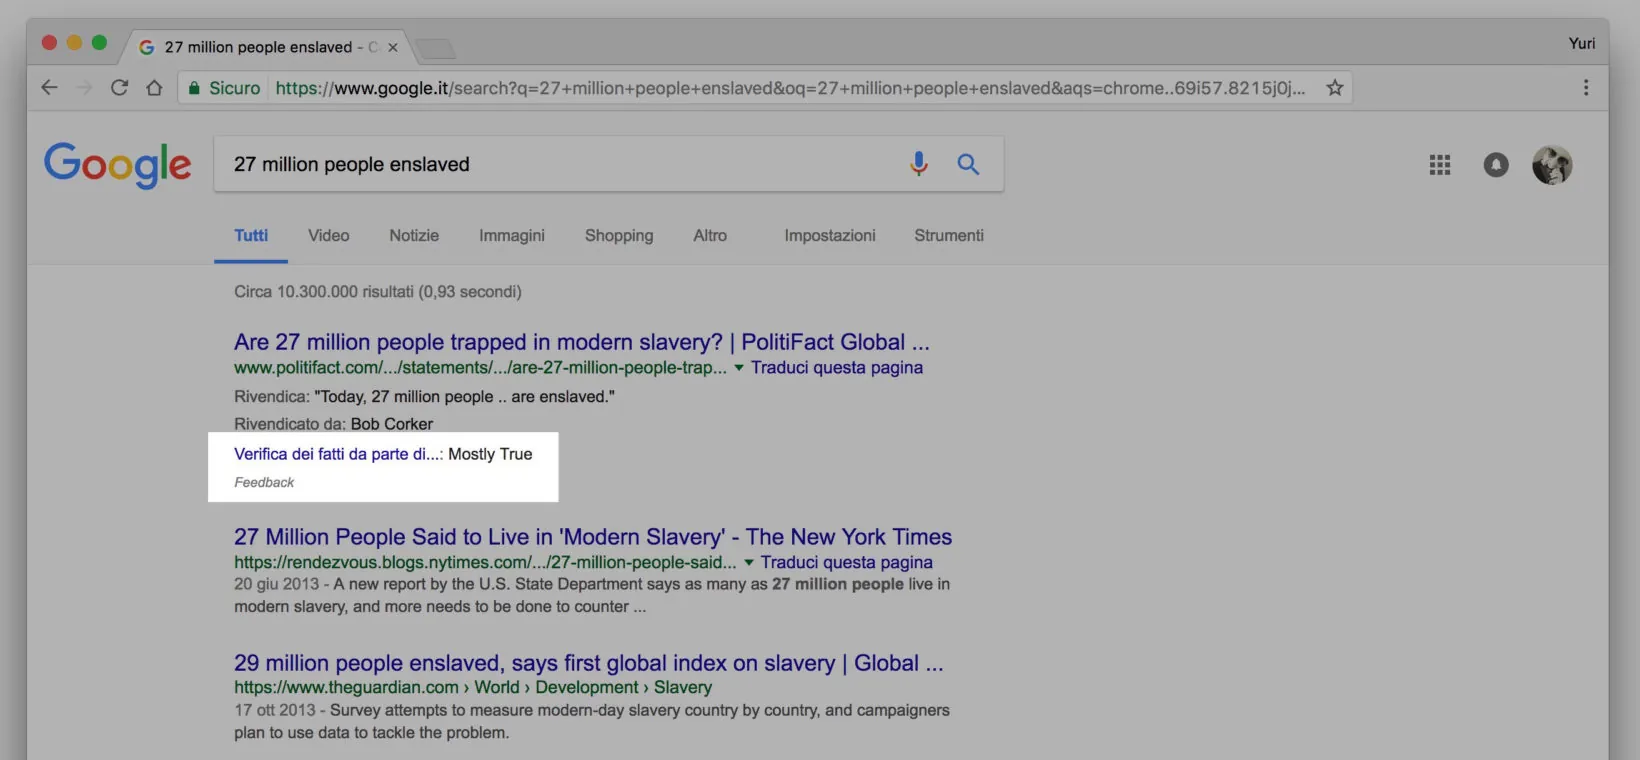Open the home page via house icon
Image resolution: width=1640 pixels, height=760 pixels.
154,88
